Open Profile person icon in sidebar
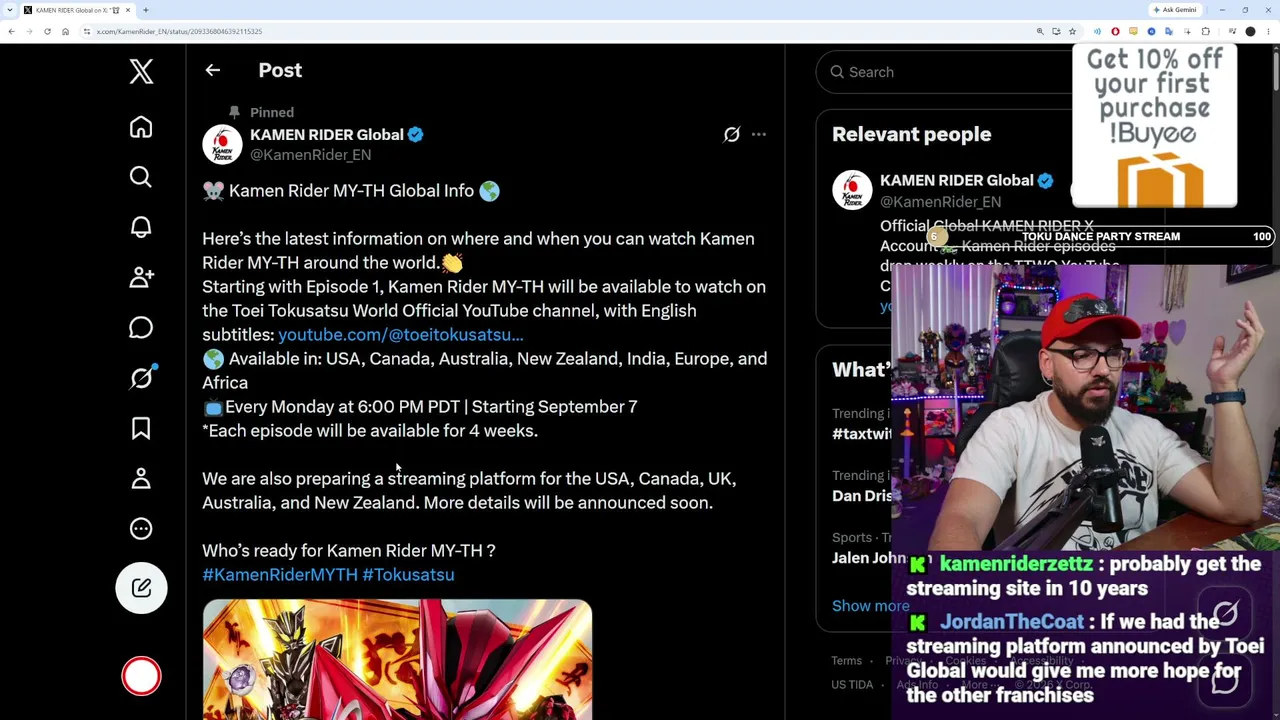 pos(141,478)
